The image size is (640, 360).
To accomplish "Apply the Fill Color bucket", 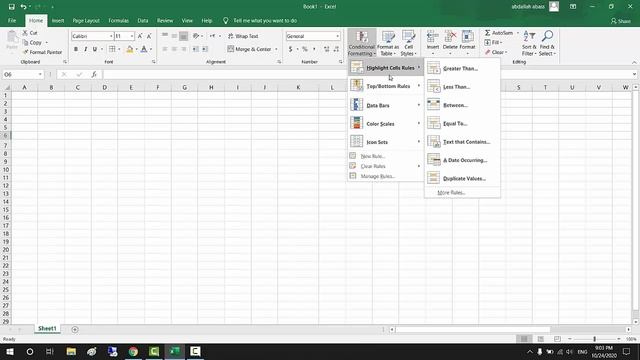I will click(x=130, y=49).
